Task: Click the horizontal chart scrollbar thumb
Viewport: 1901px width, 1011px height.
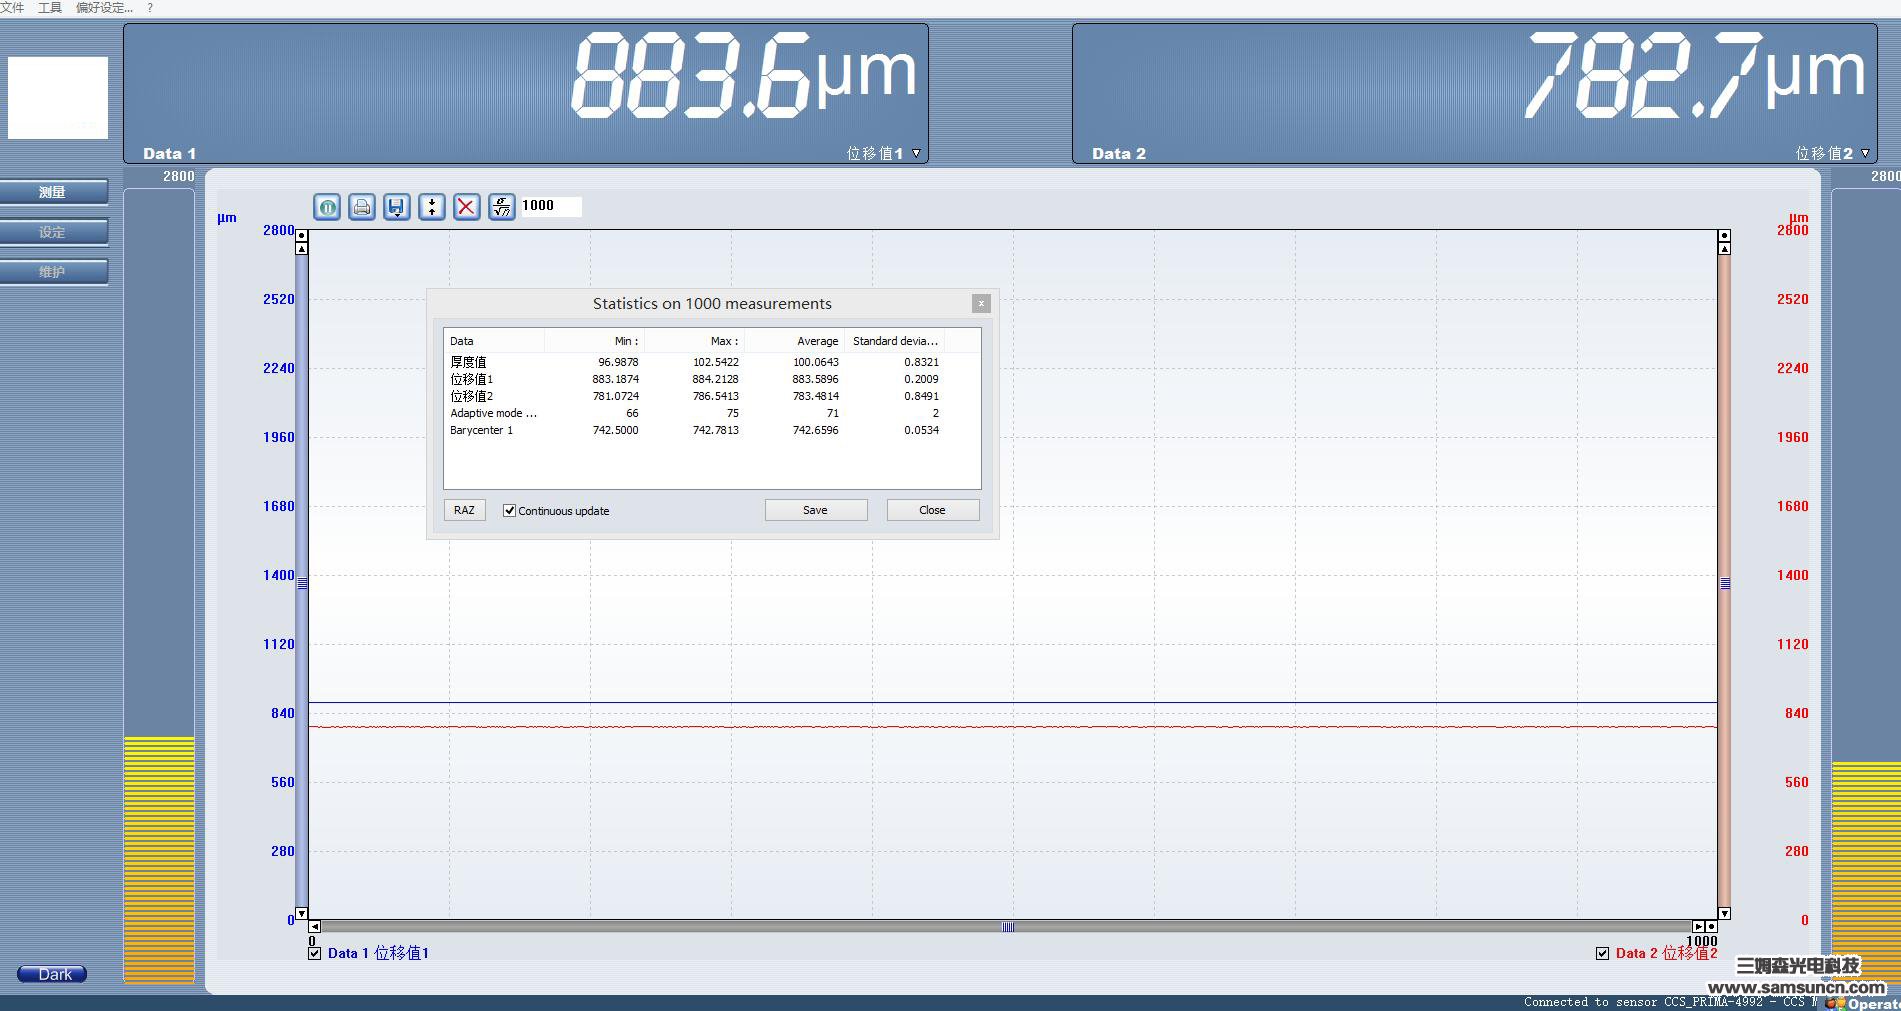Action: tap(1008, 927)
